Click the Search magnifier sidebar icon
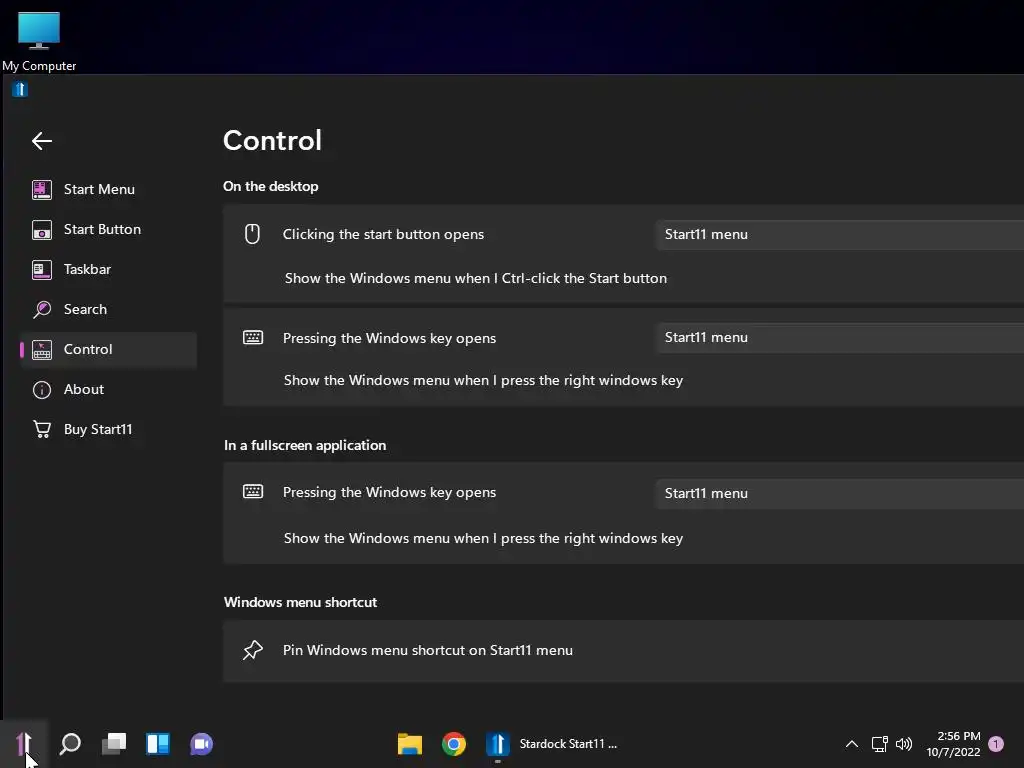 [42, 310]
